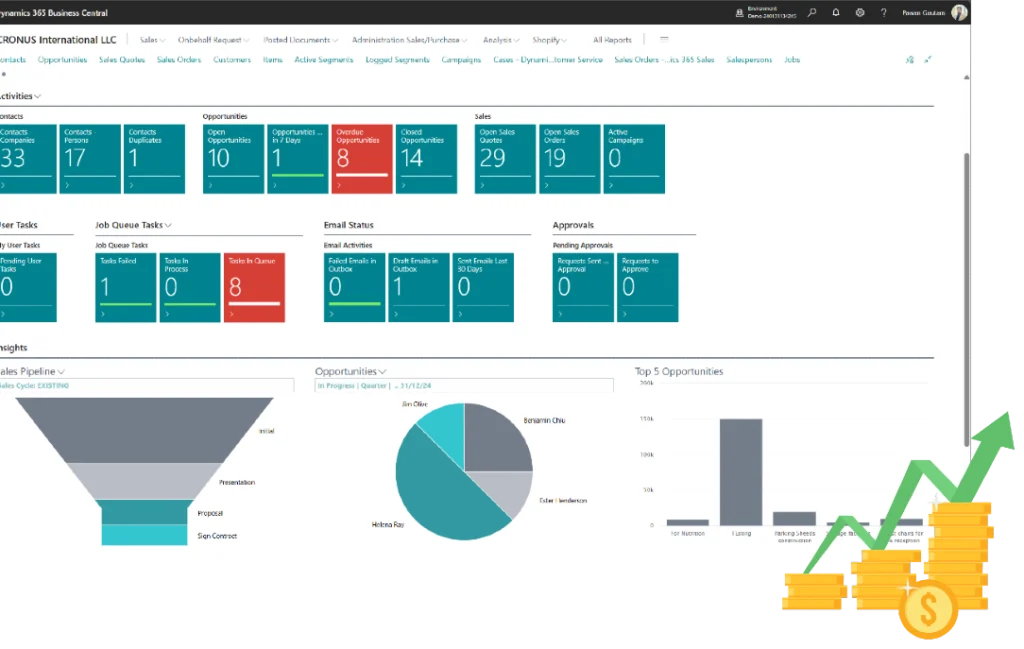Open the Tasks In Queue red tile
This screenshot has height=649, width=1024.
(254, 287)
